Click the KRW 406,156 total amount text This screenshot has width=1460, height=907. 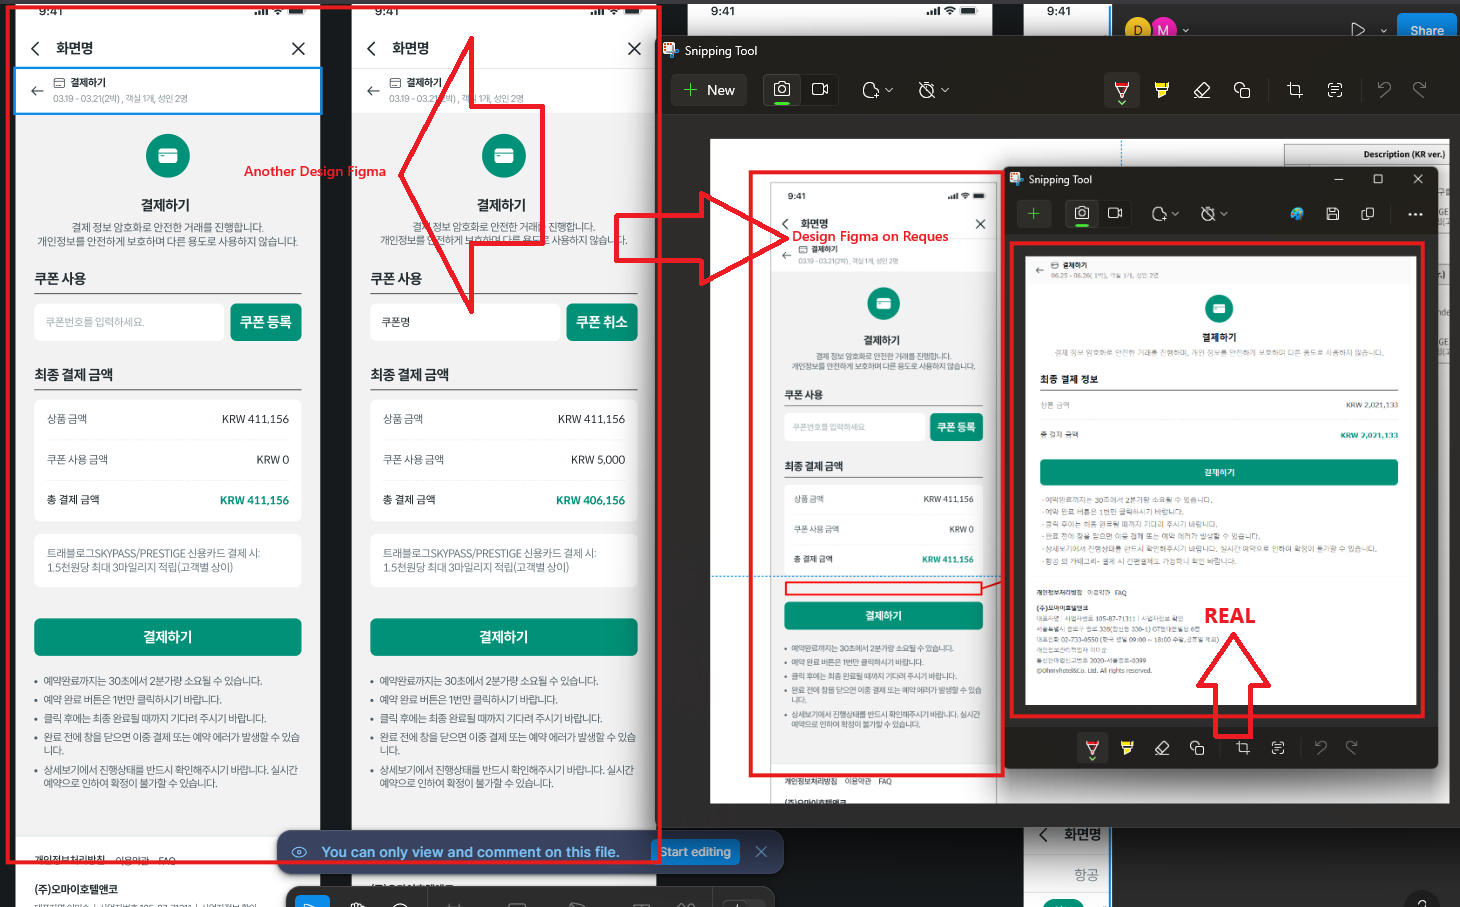pos(590,500)
